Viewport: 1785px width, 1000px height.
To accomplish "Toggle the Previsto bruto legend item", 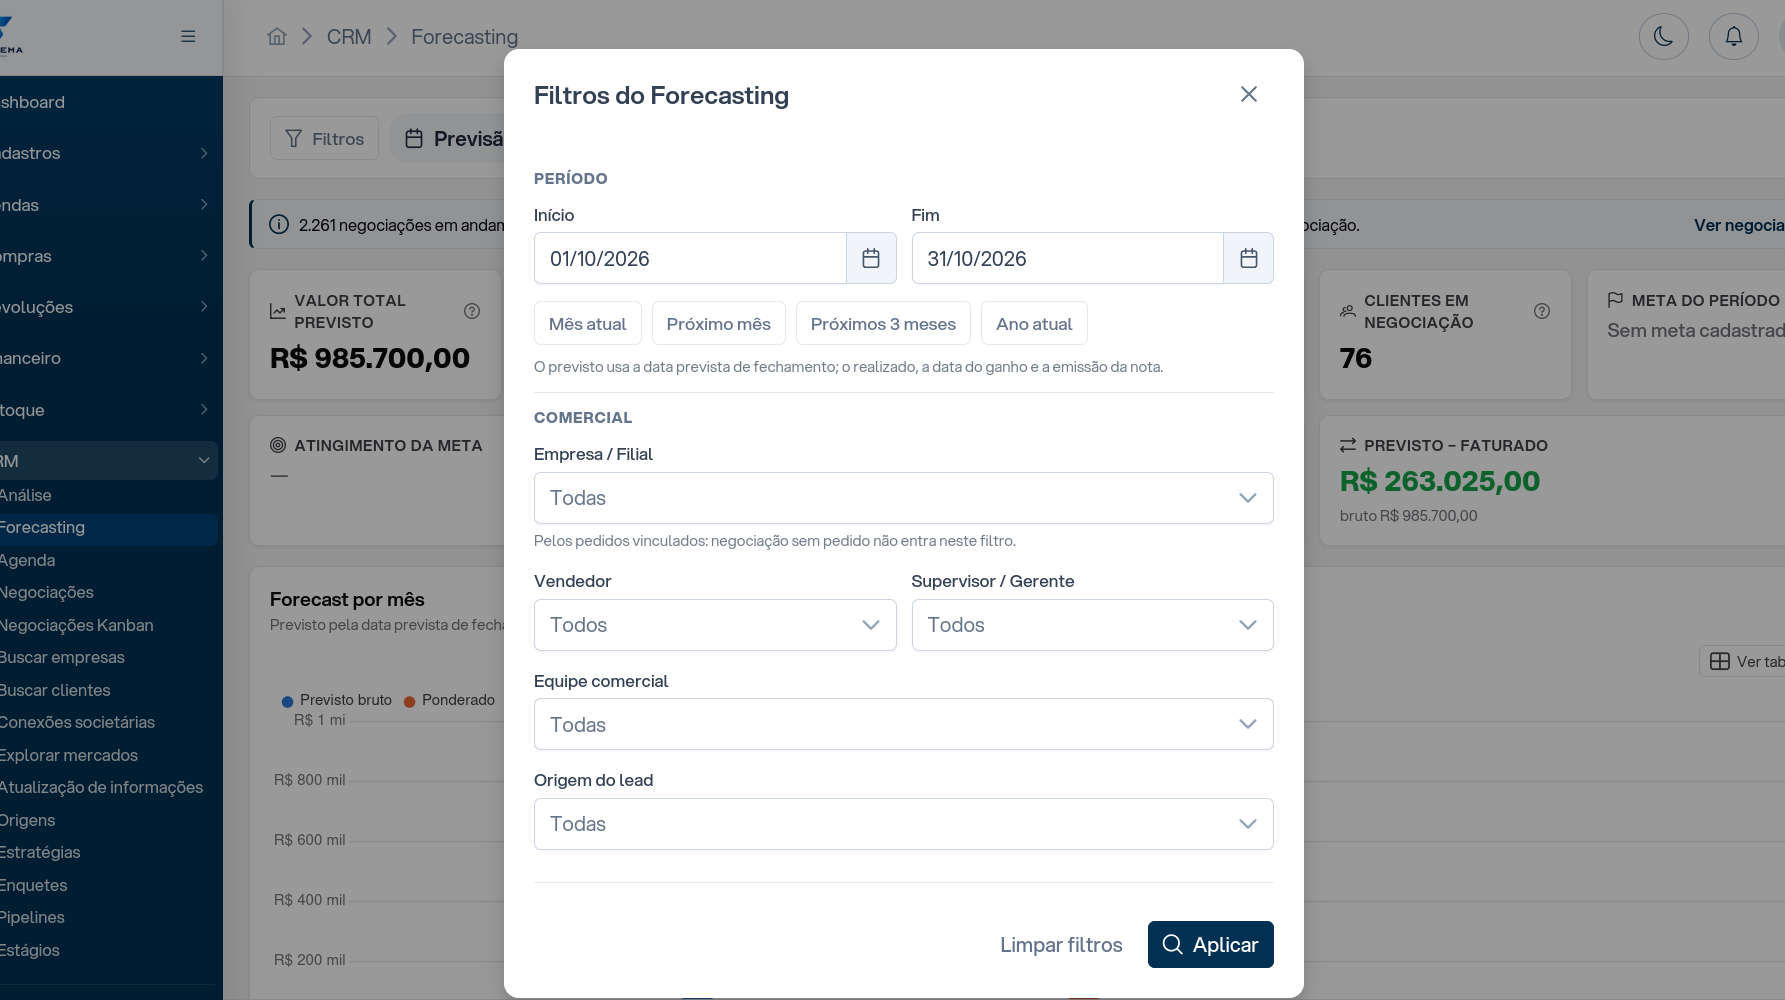I will pyautogui.click(x=337, y=700).
